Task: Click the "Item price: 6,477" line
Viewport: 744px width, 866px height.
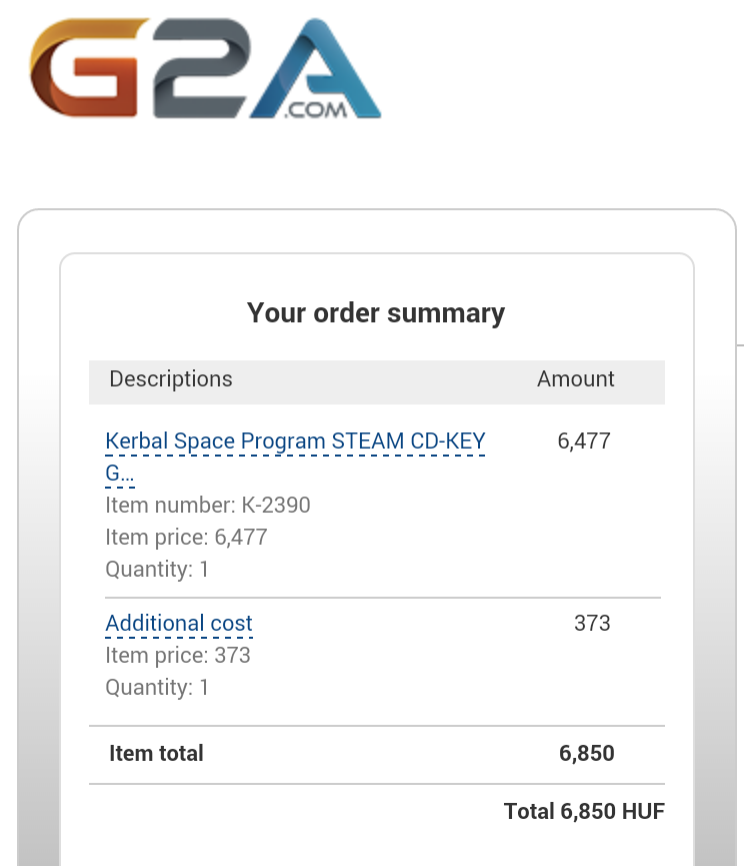Action: tap(186, 537)
